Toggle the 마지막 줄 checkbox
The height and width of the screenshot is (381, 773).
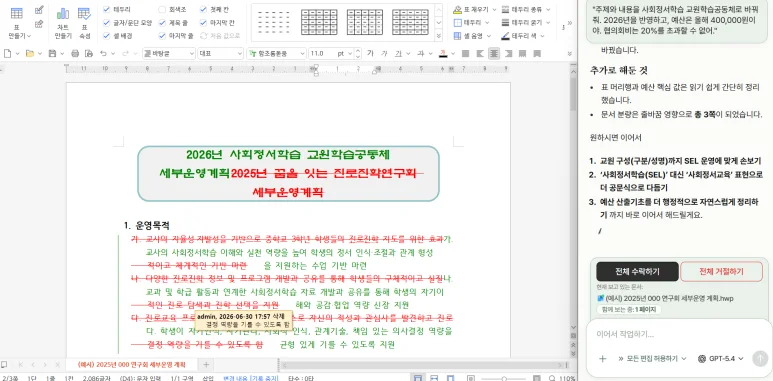click(162, 35)
